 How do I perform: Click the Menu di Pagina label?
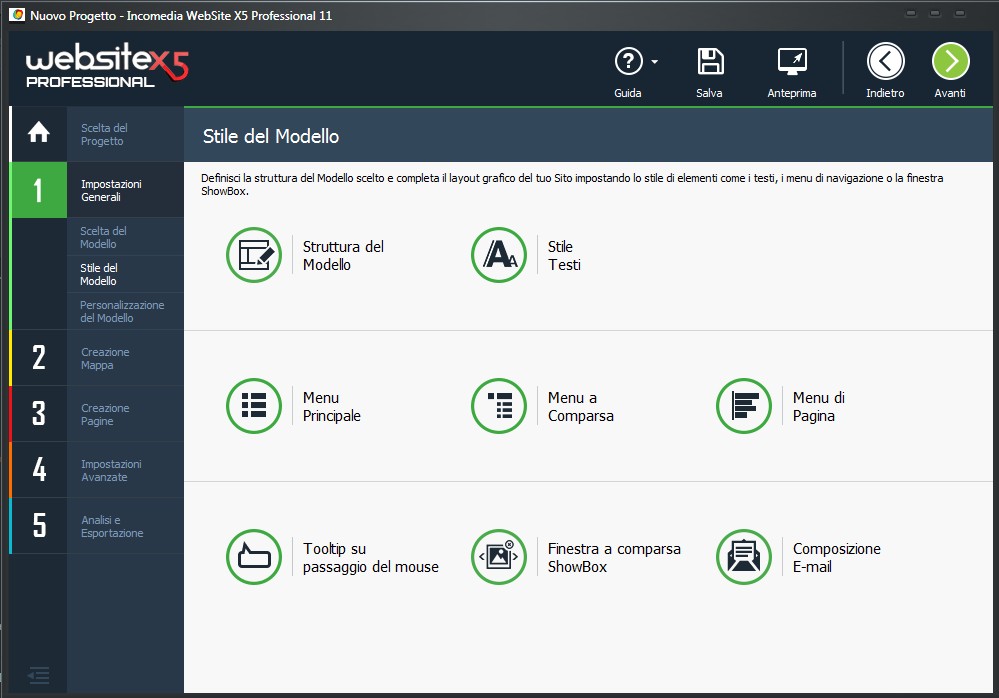point(819,406)
